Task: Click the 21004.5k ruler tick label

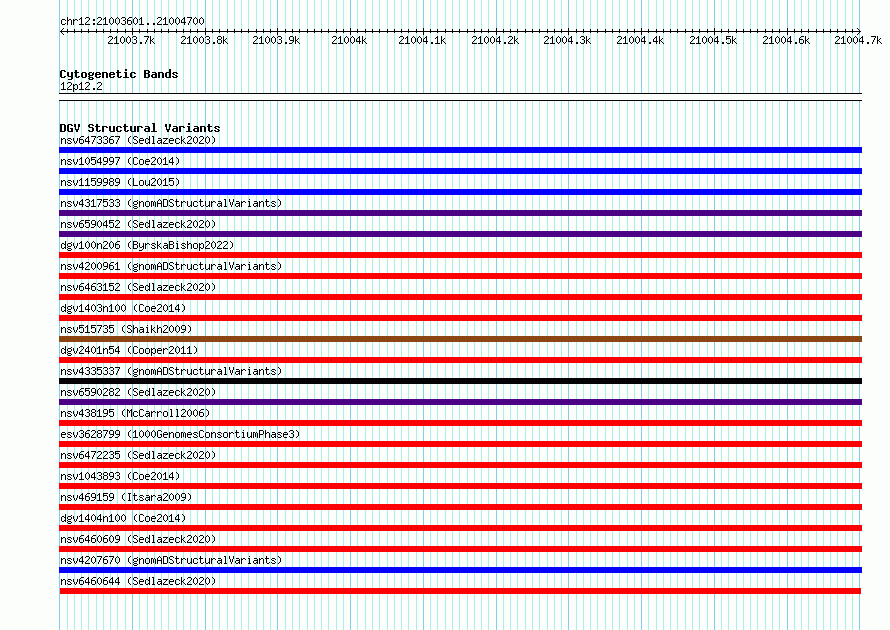Action: point(713,40)
